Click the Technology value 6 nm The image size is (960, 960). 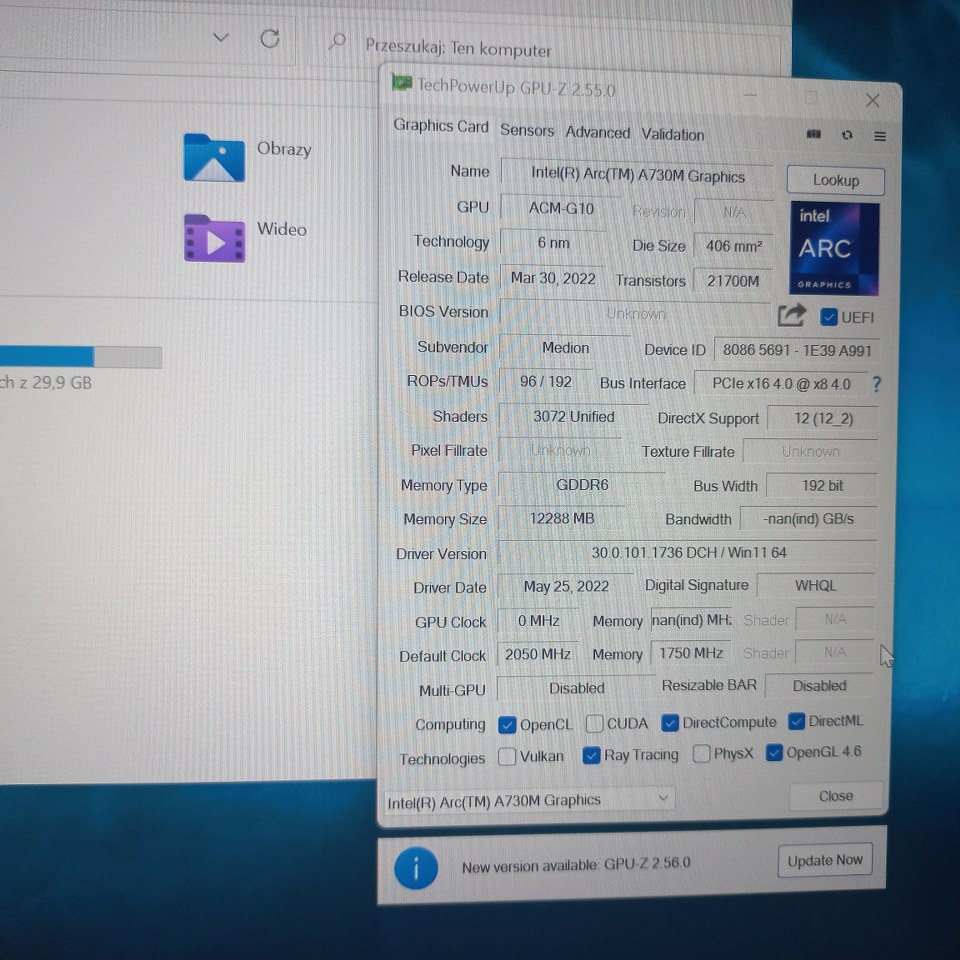pos(553,243)
